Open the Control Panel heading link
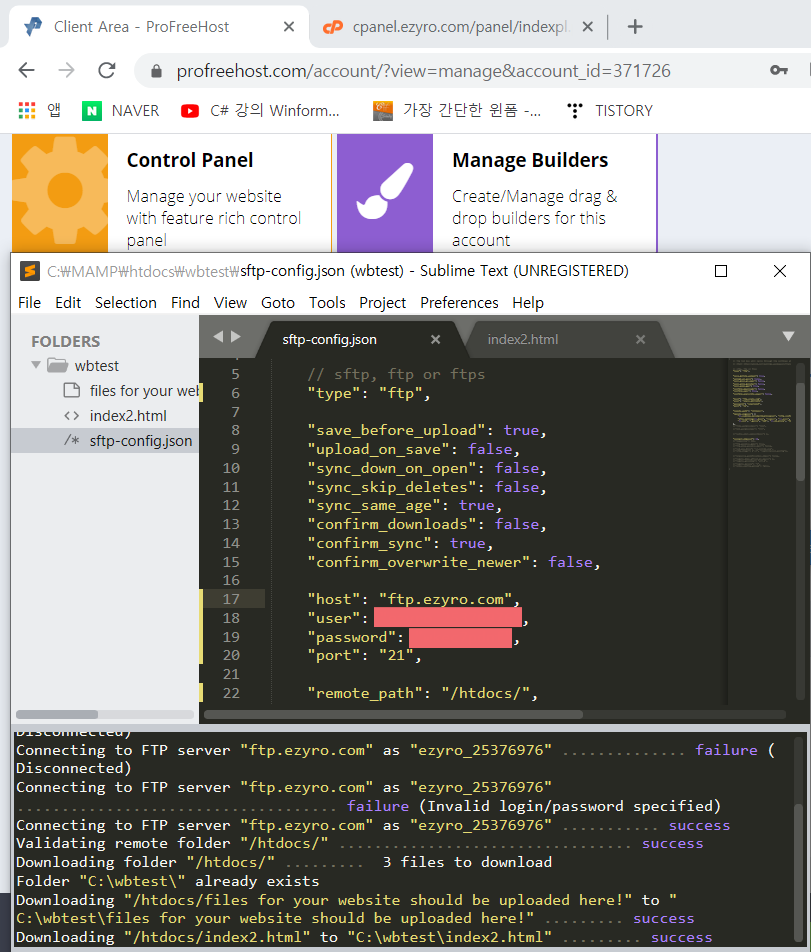This screenshot has width=811, height=952. (190, 160)
